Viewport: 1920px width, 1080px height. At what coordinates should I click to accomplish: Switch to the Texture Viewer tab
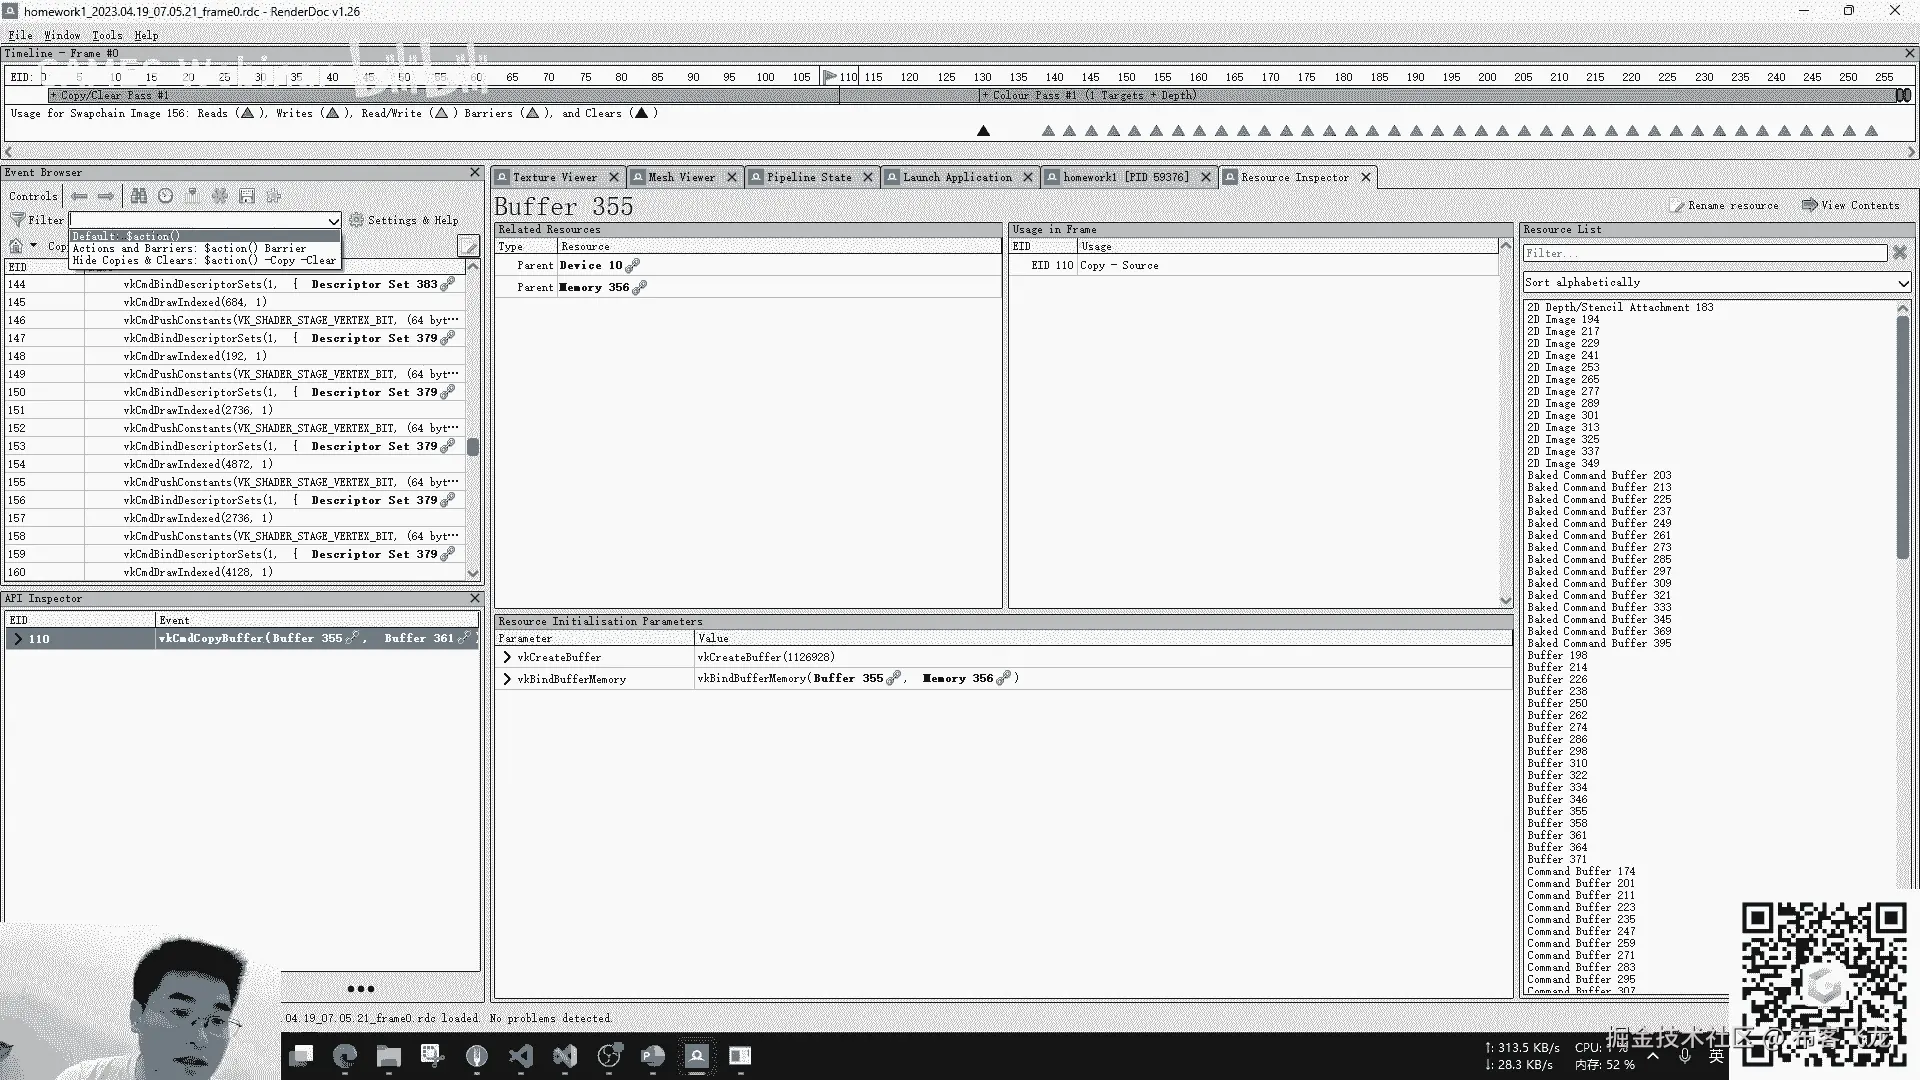point(555,177)
